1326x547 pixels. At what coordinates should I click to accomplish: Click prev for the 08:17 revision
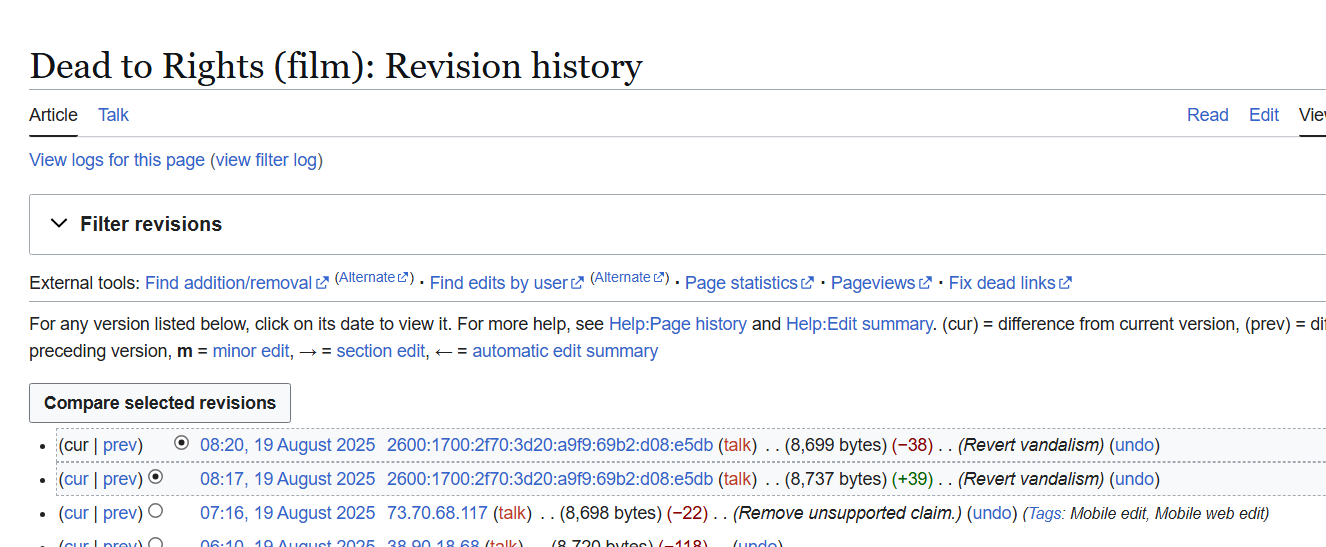(x=120, y=479)
